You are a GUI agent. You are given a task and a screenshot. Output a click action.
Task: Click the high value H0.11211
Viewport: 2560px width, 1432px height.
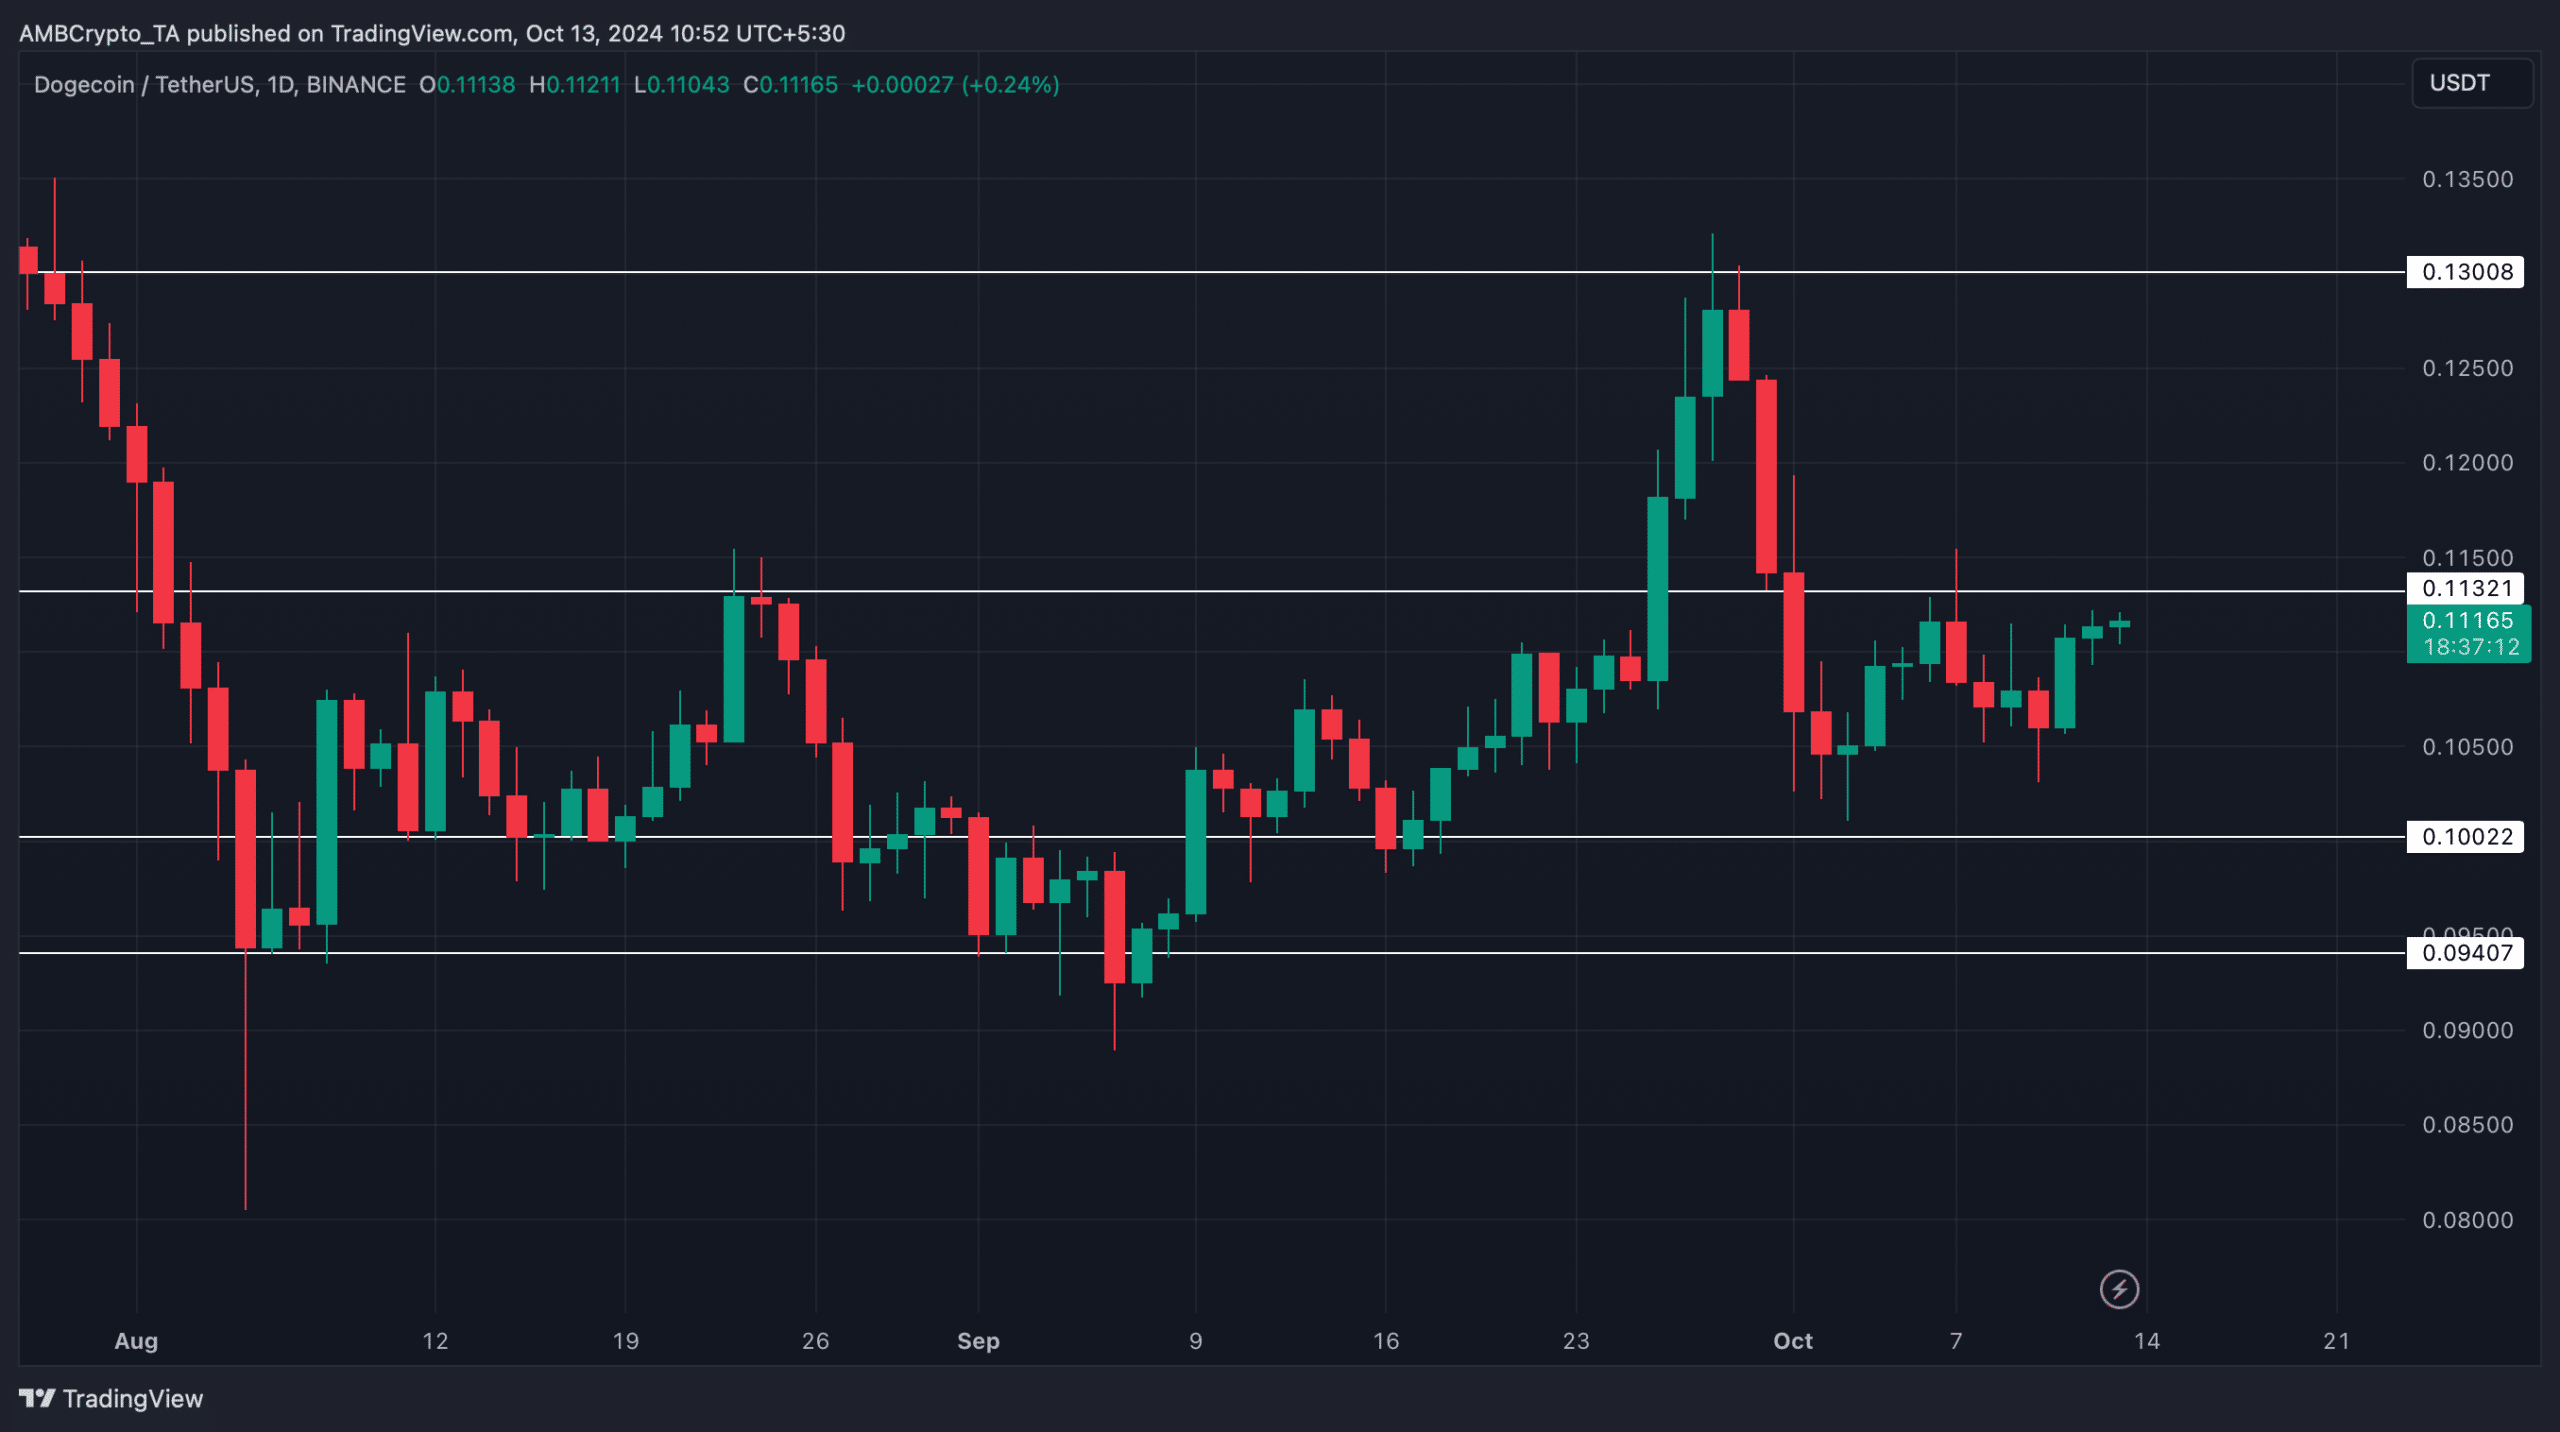[575, 85]
